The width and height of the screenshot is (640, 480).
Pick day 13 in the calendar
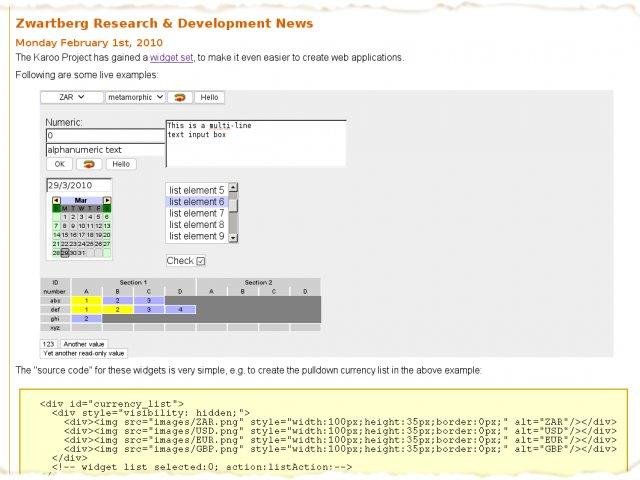coord(107,226)
